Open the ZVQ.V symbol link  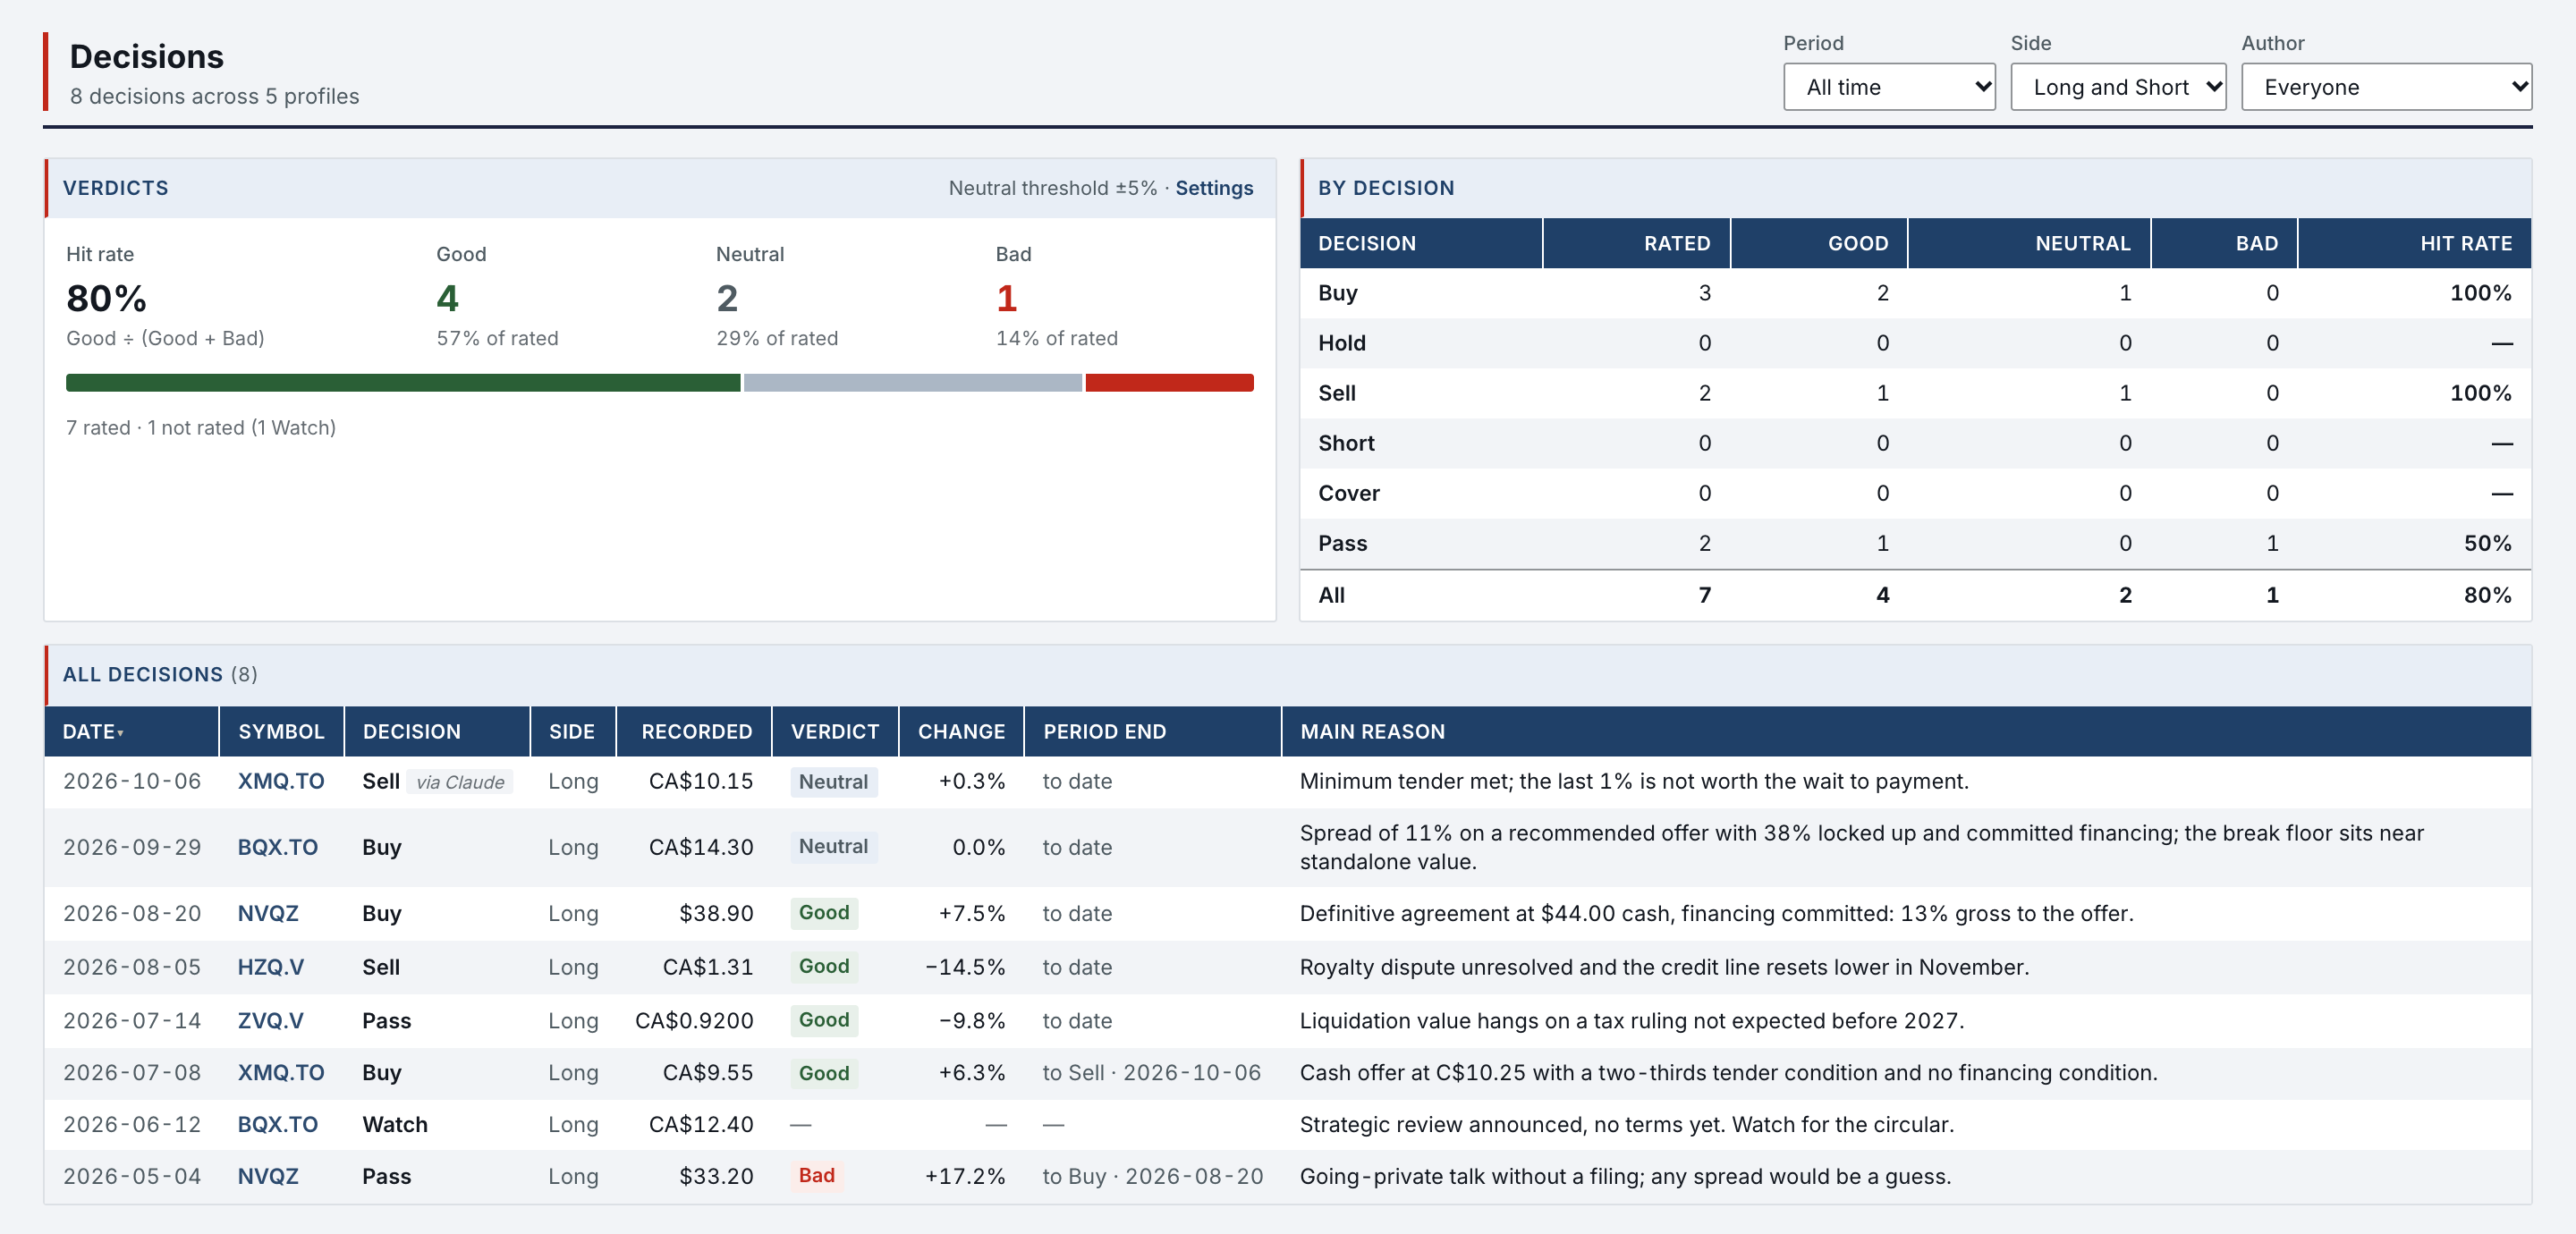point(270,1020)
